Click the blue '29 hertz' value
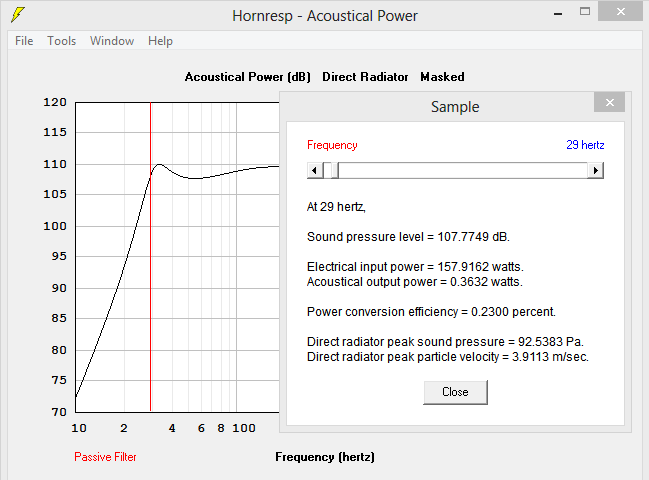This screenshot has width=649, height=480. click(x=585, y=145)
